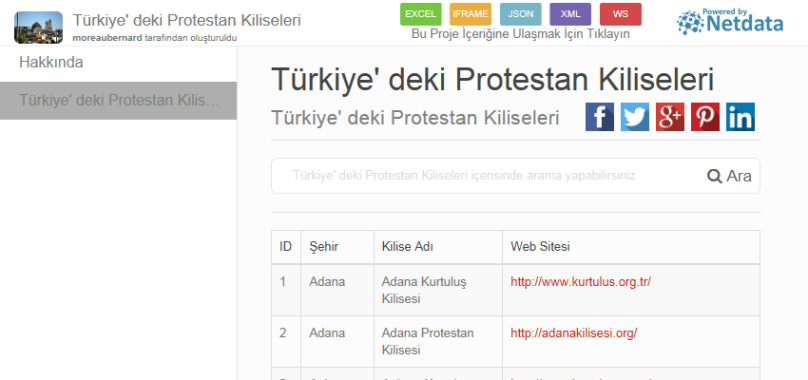Click the Şehir column header
Screen dimensions: 808x380
338,247
